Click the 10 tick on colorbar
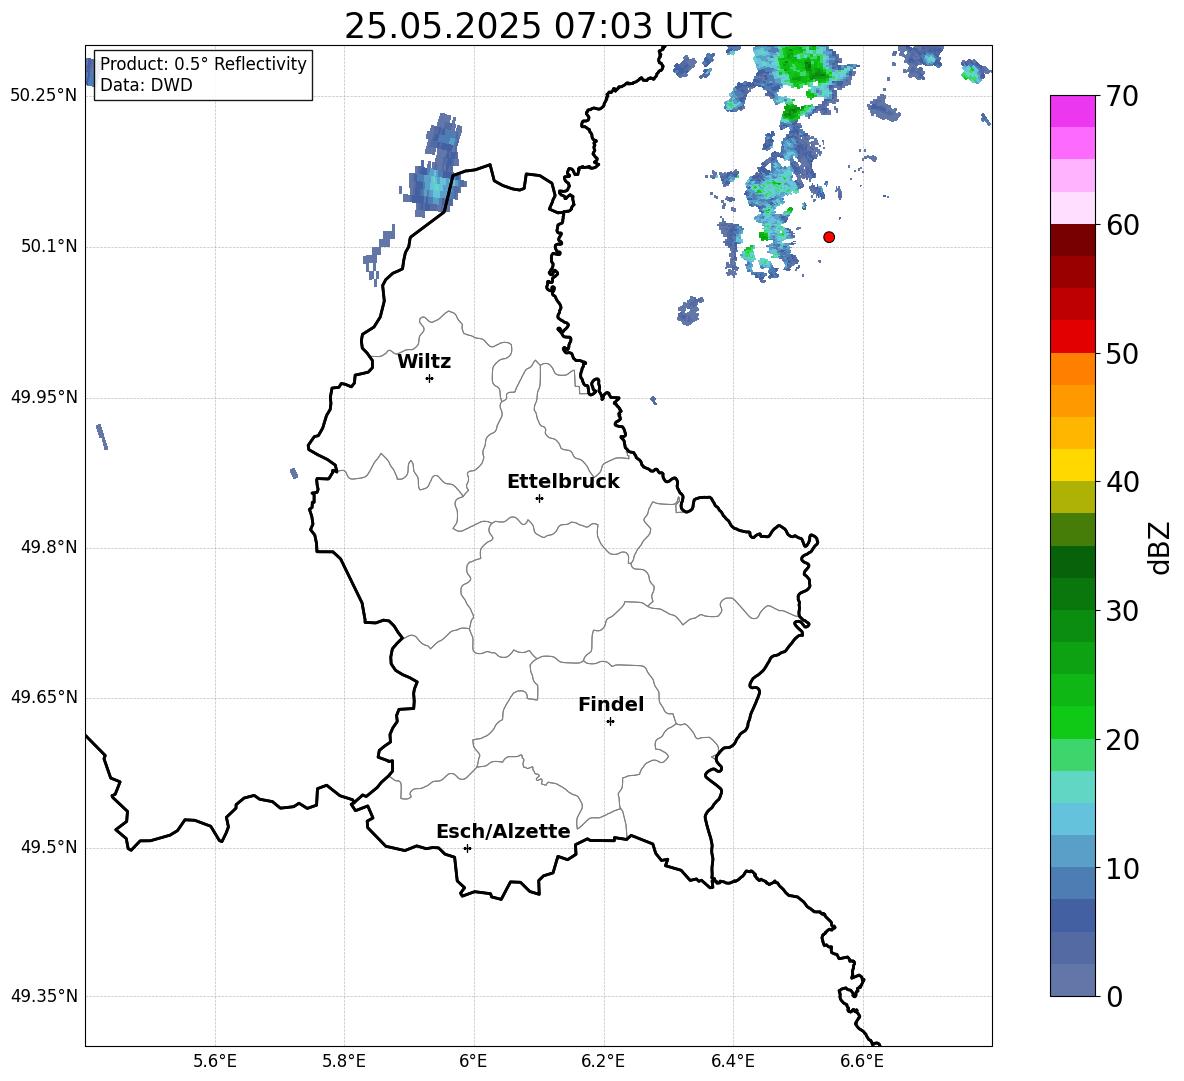1184x1081 pixels. coord(1121,868)
